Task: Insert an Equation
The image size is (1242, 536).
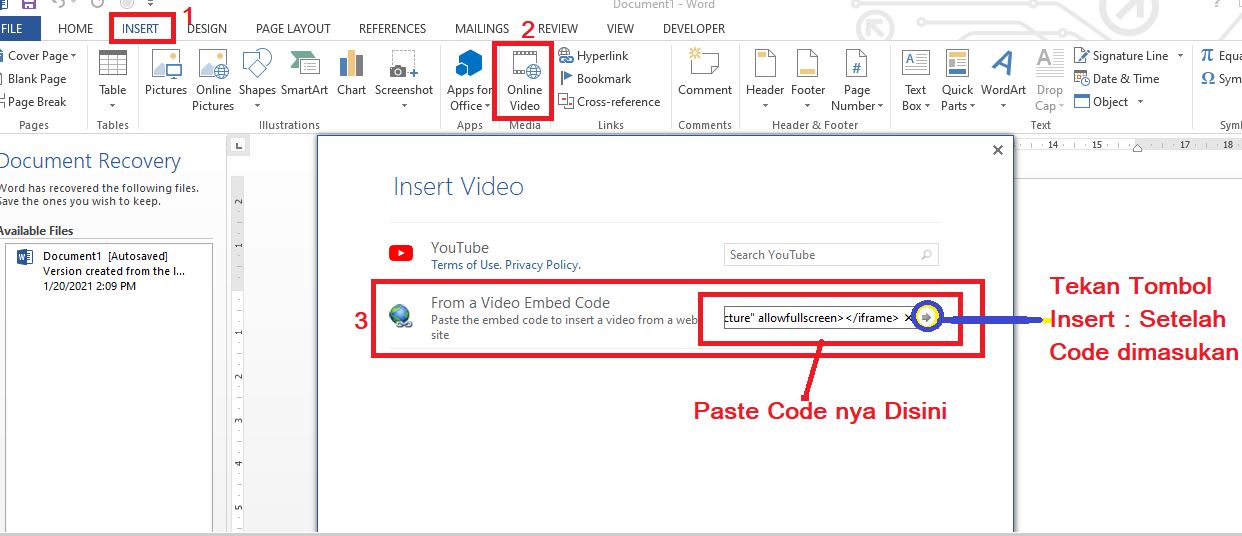Action: (1221, 56)
